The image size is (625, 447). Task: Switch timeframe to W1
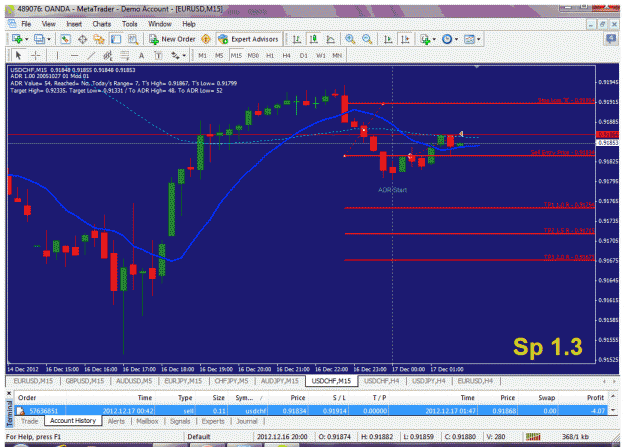pos(320,55)
